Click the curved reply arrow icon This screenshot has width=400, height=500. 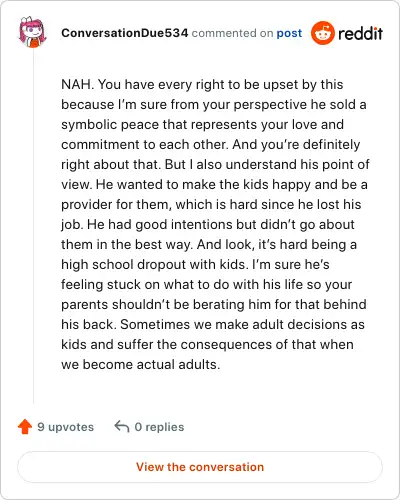[122, 426]
